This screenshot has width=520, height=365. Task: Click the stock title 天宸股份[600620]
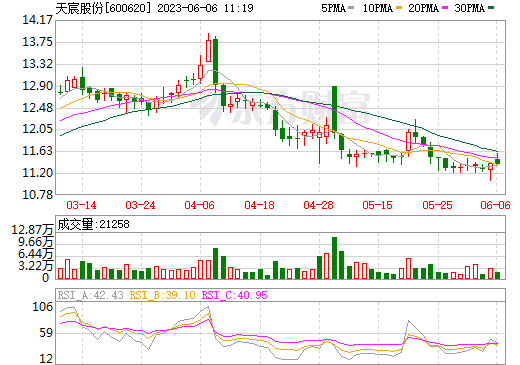click(103, 8)
